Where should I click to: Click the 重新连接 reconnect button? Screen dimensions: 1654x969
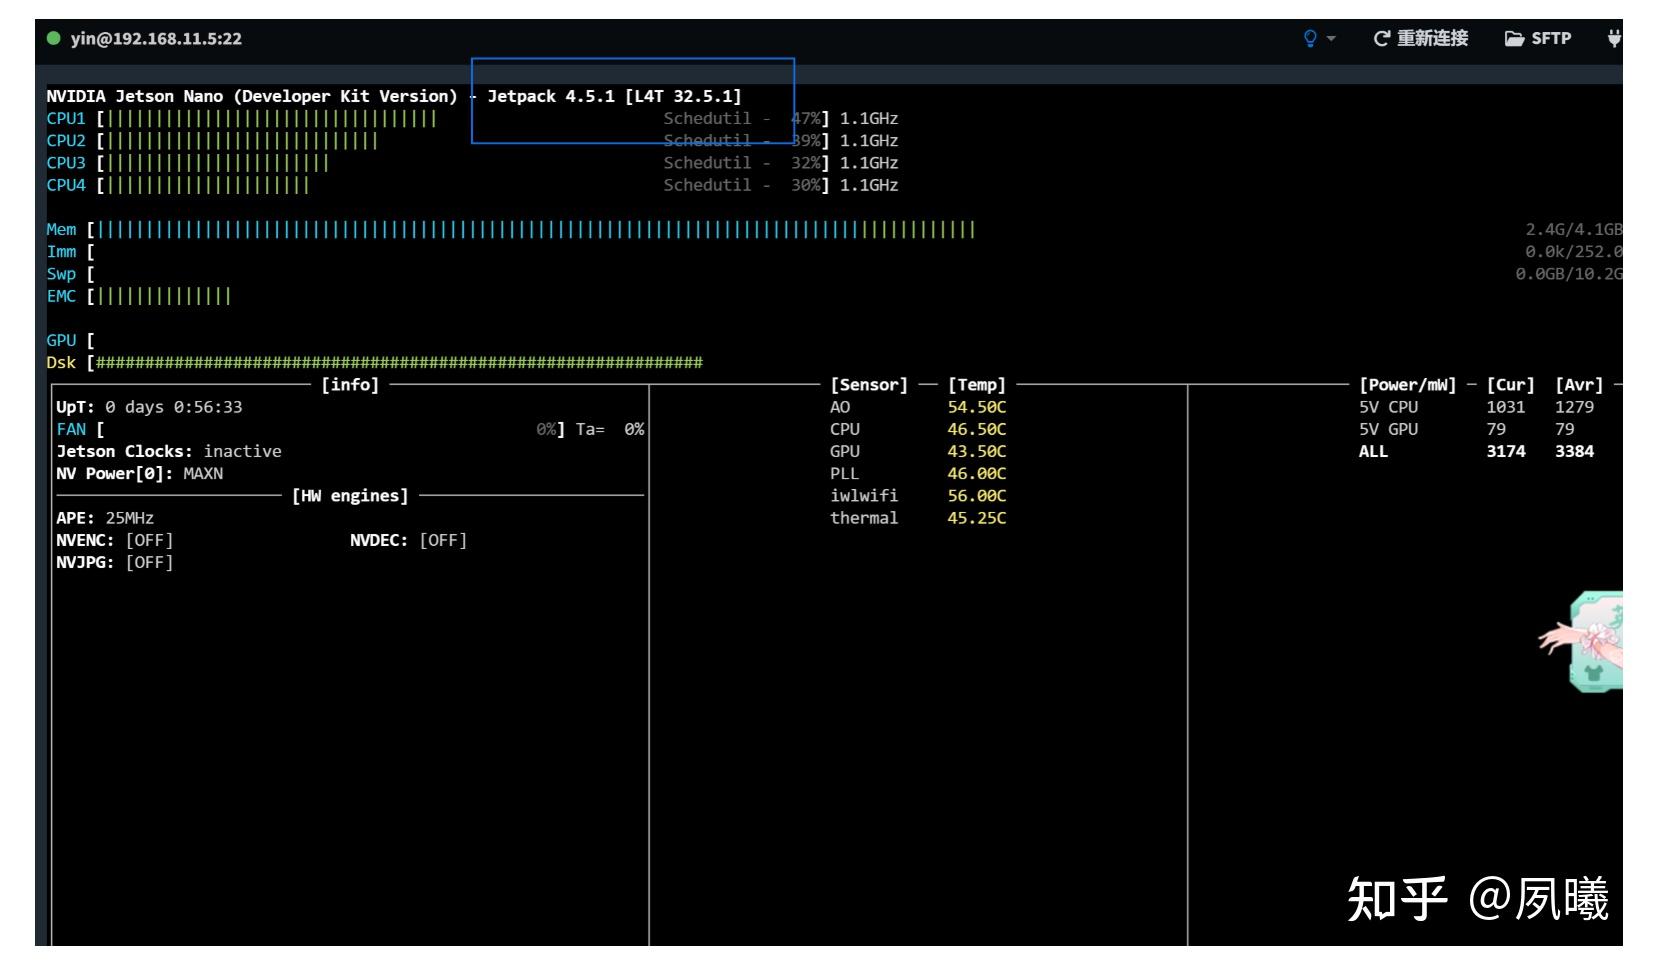click(1420, 38)
